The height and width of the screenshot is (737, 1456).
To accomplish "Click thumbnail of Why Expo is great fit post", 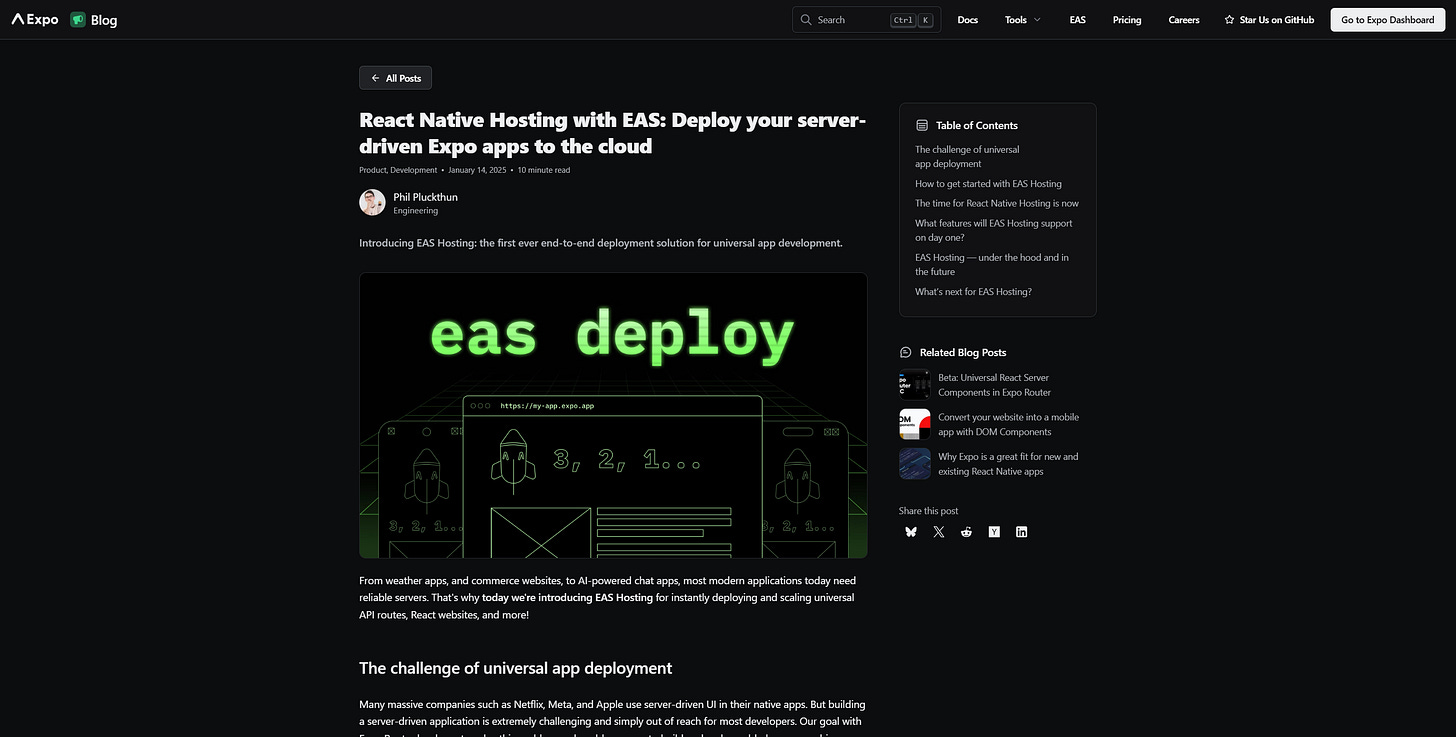I will click(914, 464).
